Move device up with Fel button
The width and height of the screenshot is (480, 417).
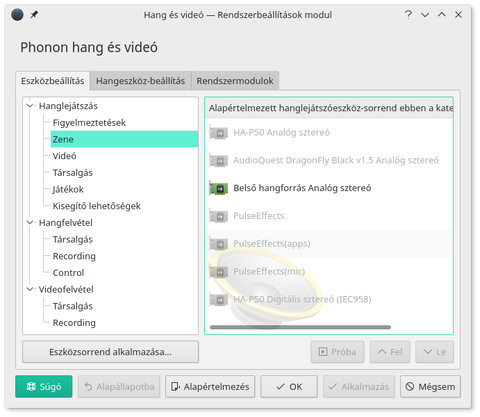point(390,352)
